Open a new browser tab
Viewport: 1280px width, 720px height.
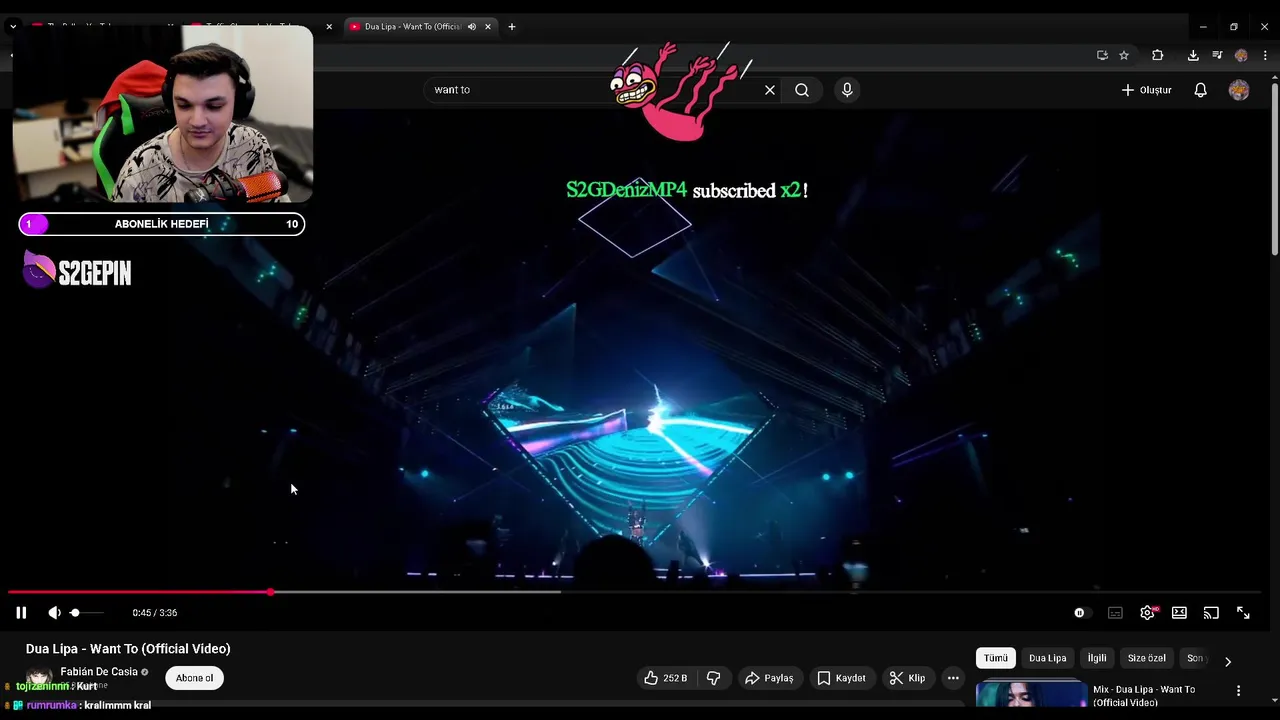click(x=512, y=27)
